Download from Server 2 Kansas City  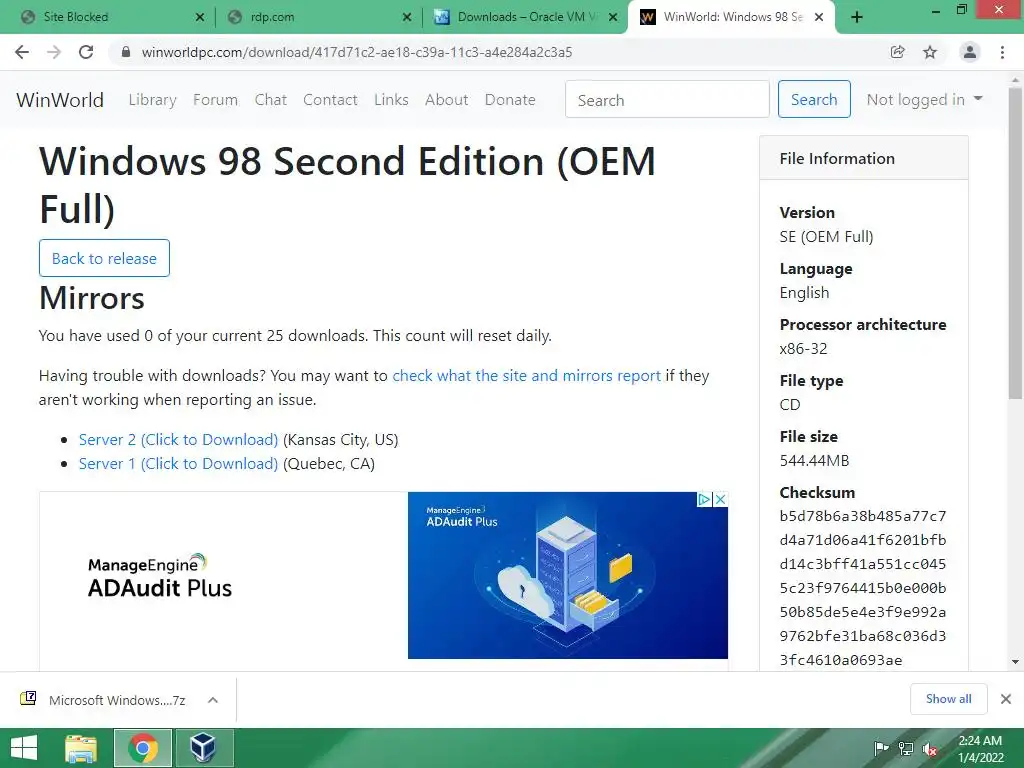178,440
